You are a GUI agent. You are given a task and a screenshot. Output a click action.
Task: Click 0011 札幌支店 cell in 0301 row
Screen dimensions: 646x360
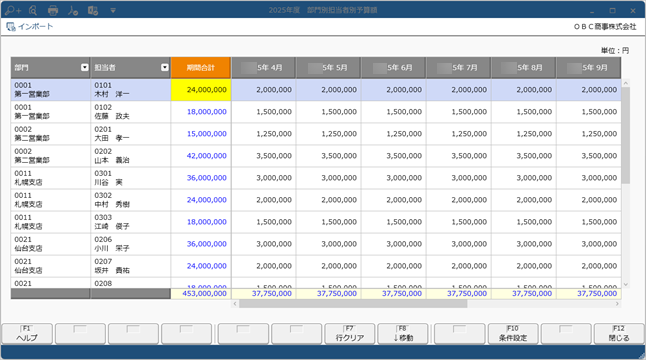click(x=50, y=178)
